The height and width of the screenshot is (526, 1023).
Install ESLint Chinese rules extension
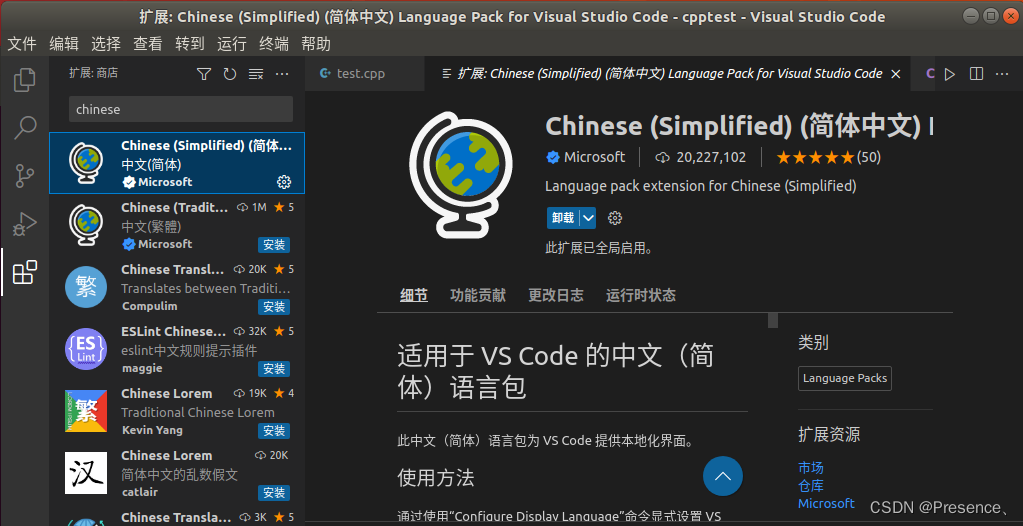[274, 369]
